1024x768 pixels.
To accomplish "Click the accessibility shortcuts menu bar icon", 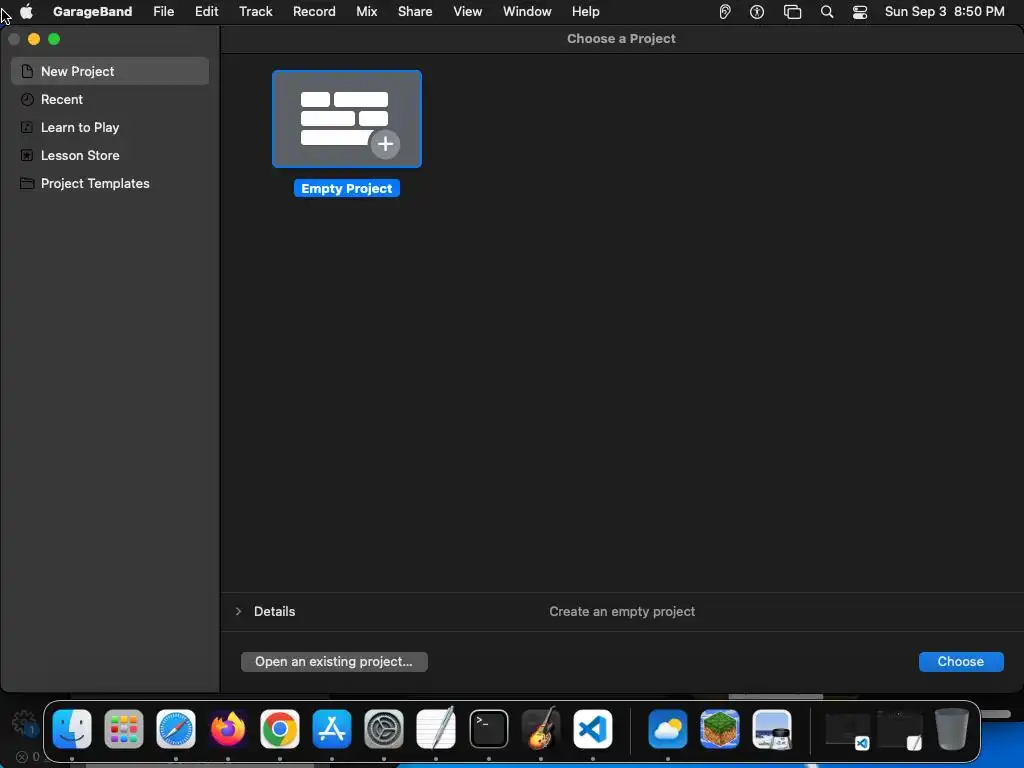I will pos(757,12).
